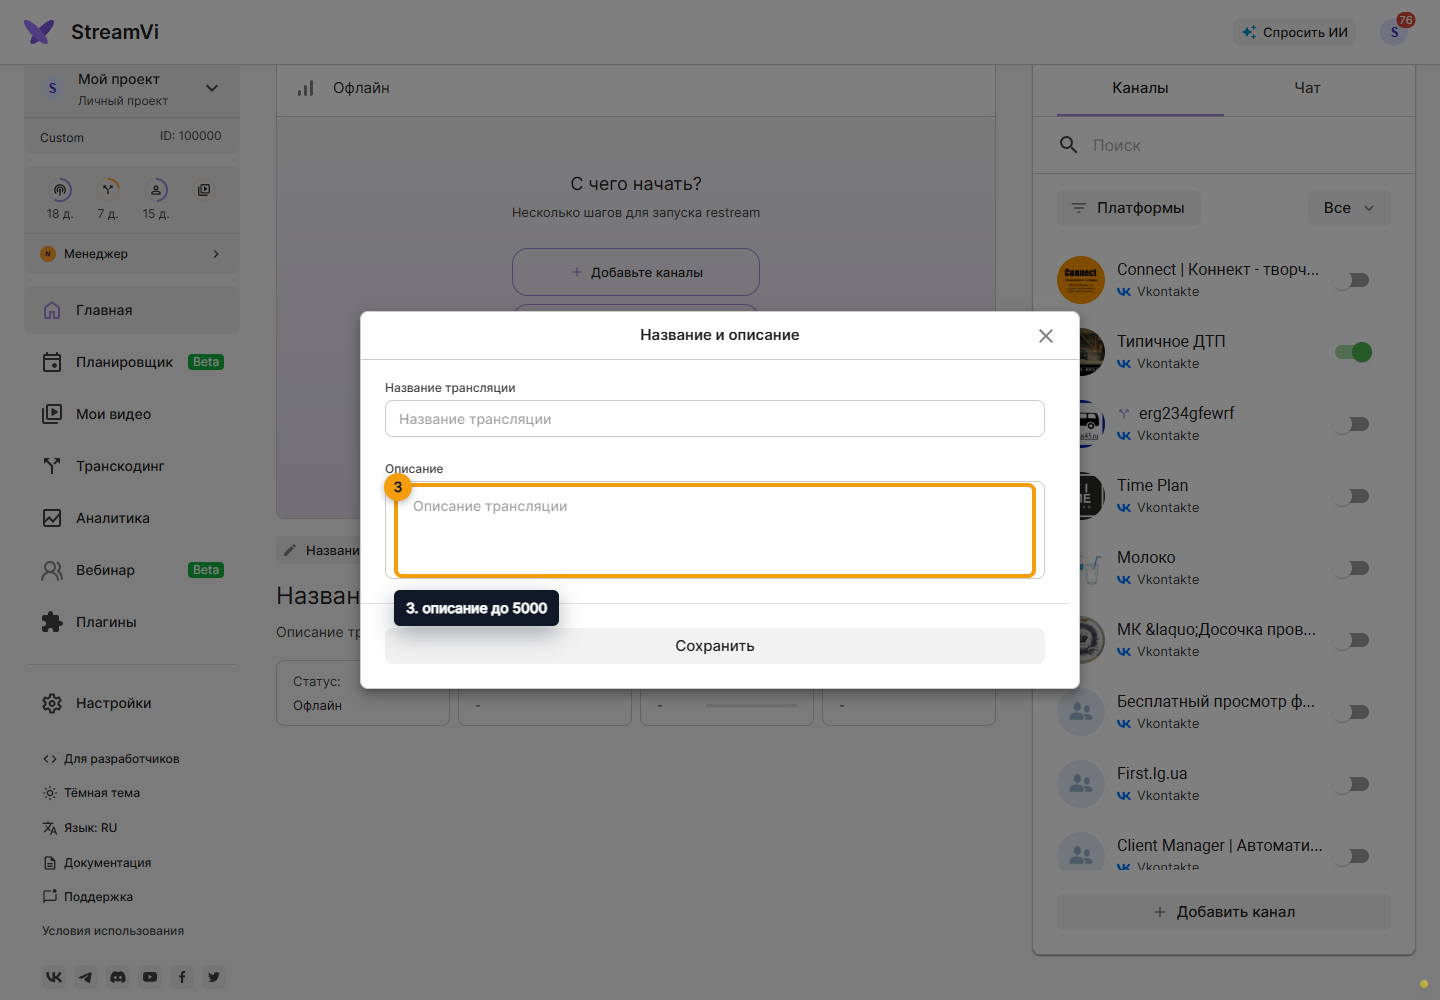Switch to the Чат tab

(x=1307, y=88)
